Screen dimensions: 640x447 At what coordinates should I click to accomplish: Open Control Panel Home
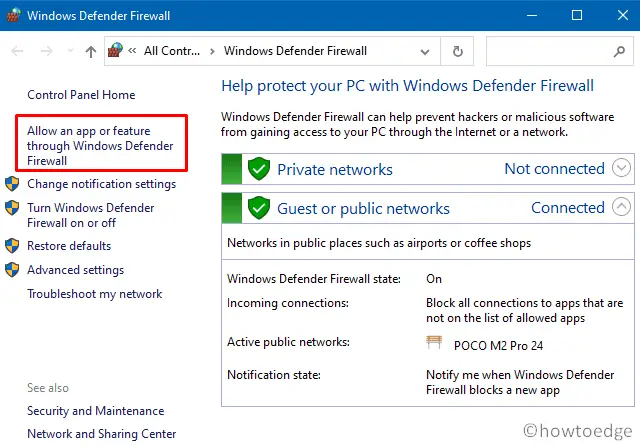click(x=81, y=95)
